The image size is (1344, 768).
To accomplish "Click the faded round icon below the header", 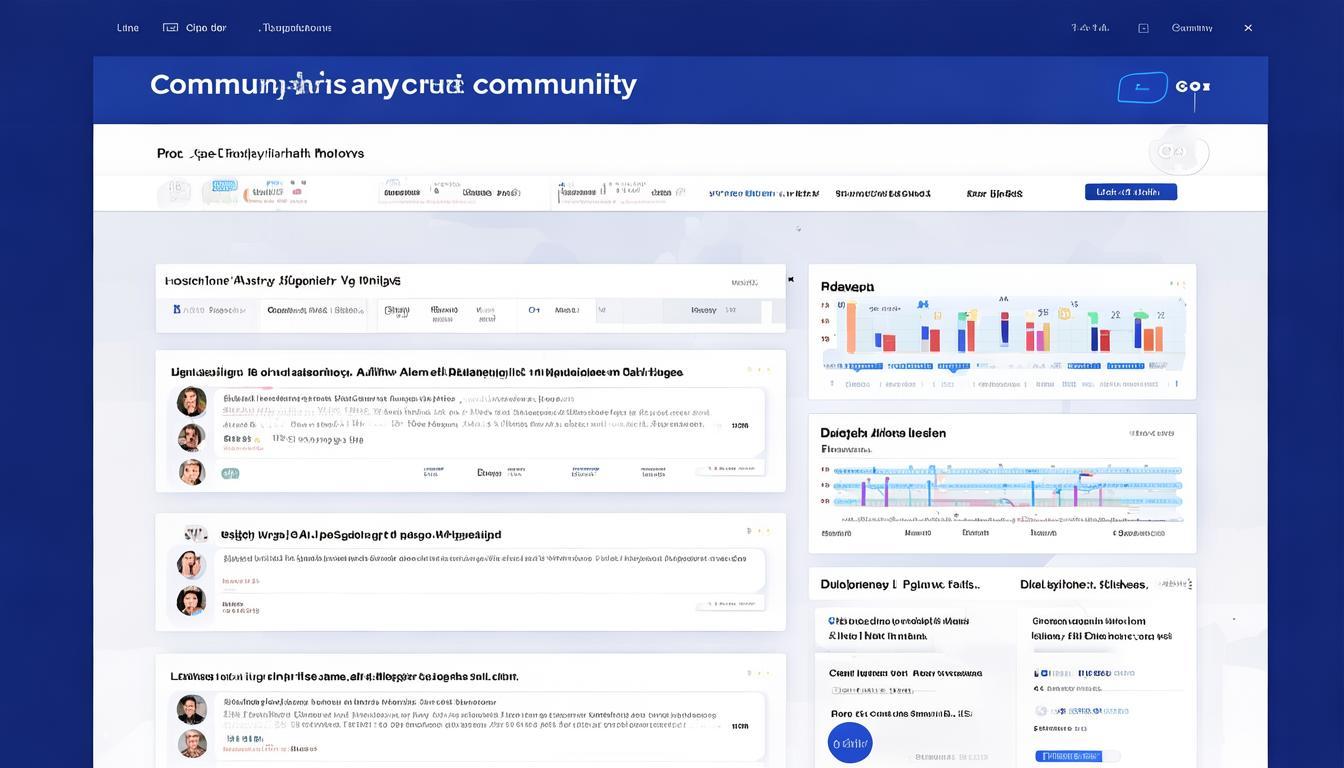I will tap(1179, 153).
